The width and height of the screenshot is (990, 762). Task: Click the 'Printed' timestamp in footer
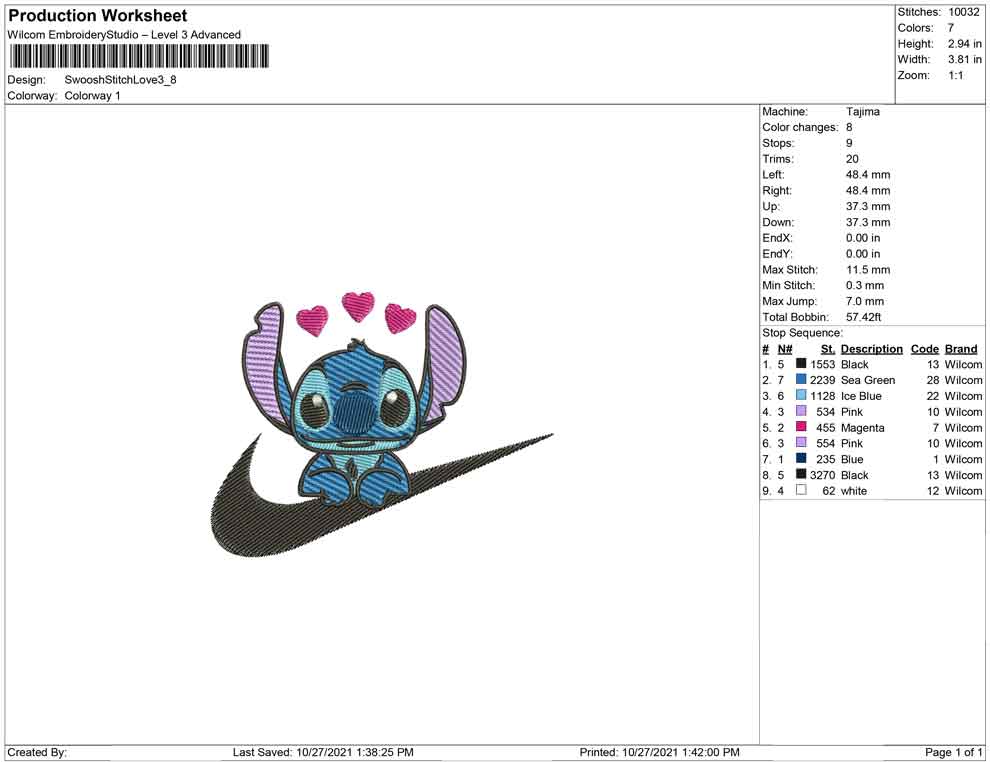coord(659,752)
